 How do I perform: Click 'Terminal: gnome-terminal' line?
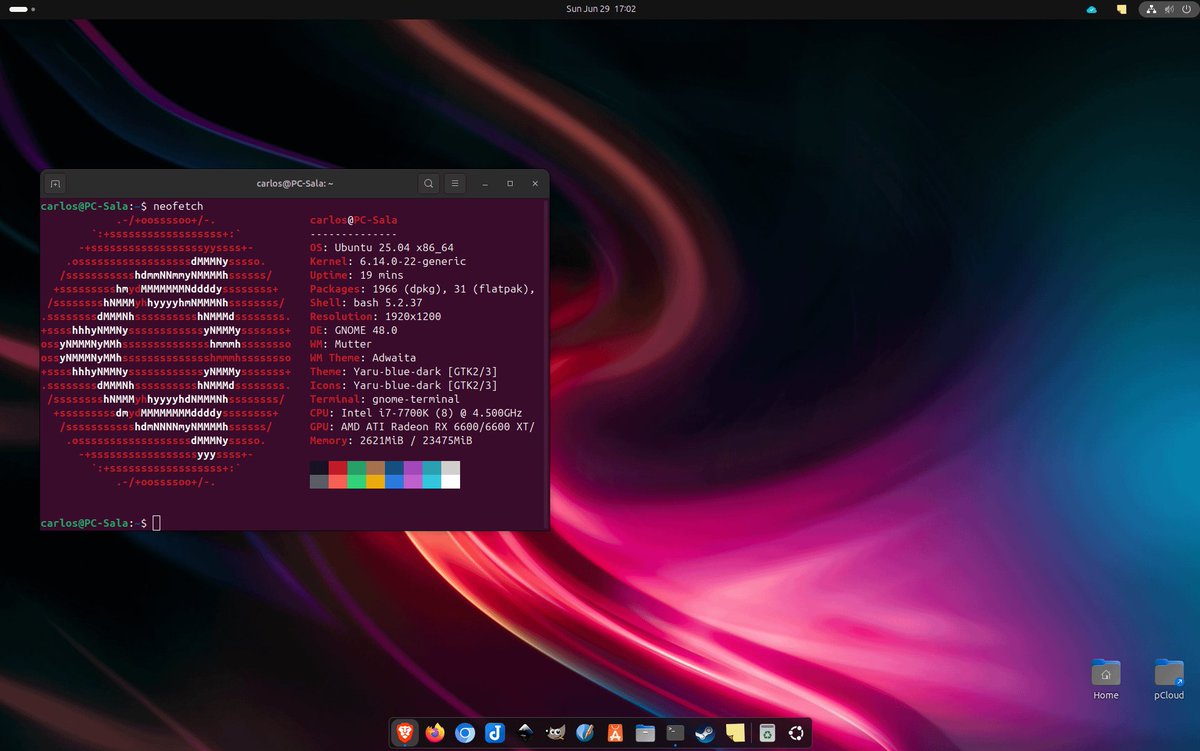(x=385, y=399)
